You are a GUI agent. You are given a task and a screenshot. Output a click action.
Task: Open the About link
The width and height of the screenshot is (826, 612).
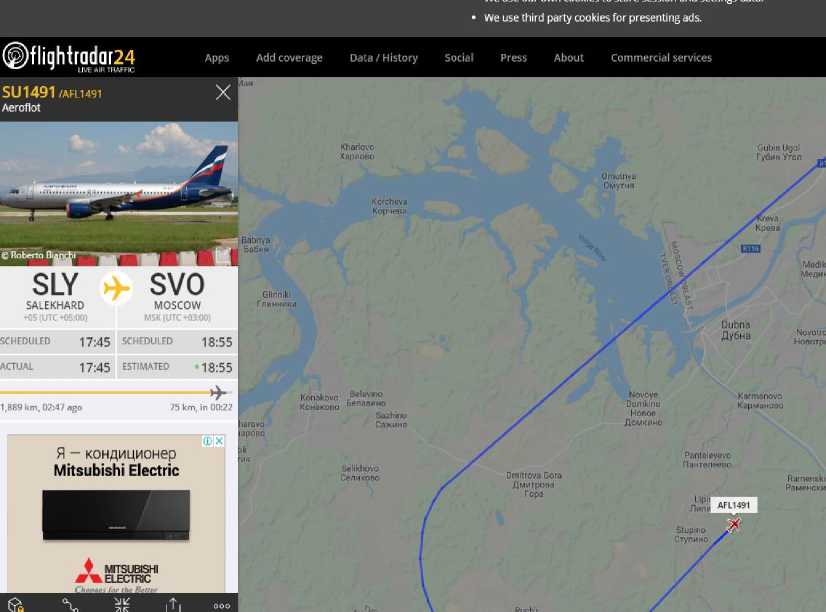[x=568, y=58]
